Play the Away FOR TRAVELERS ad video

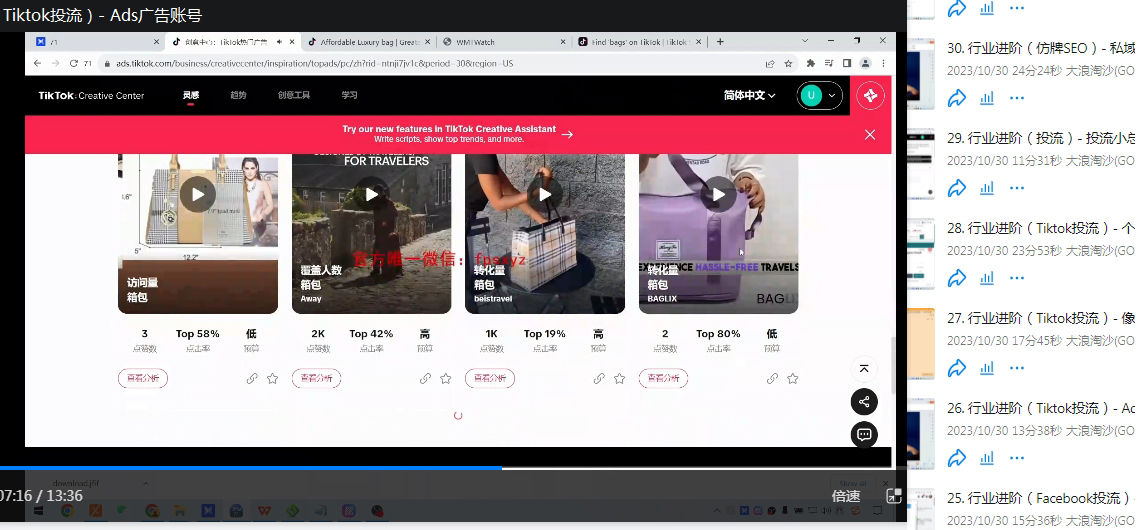(x=371, y=194)
